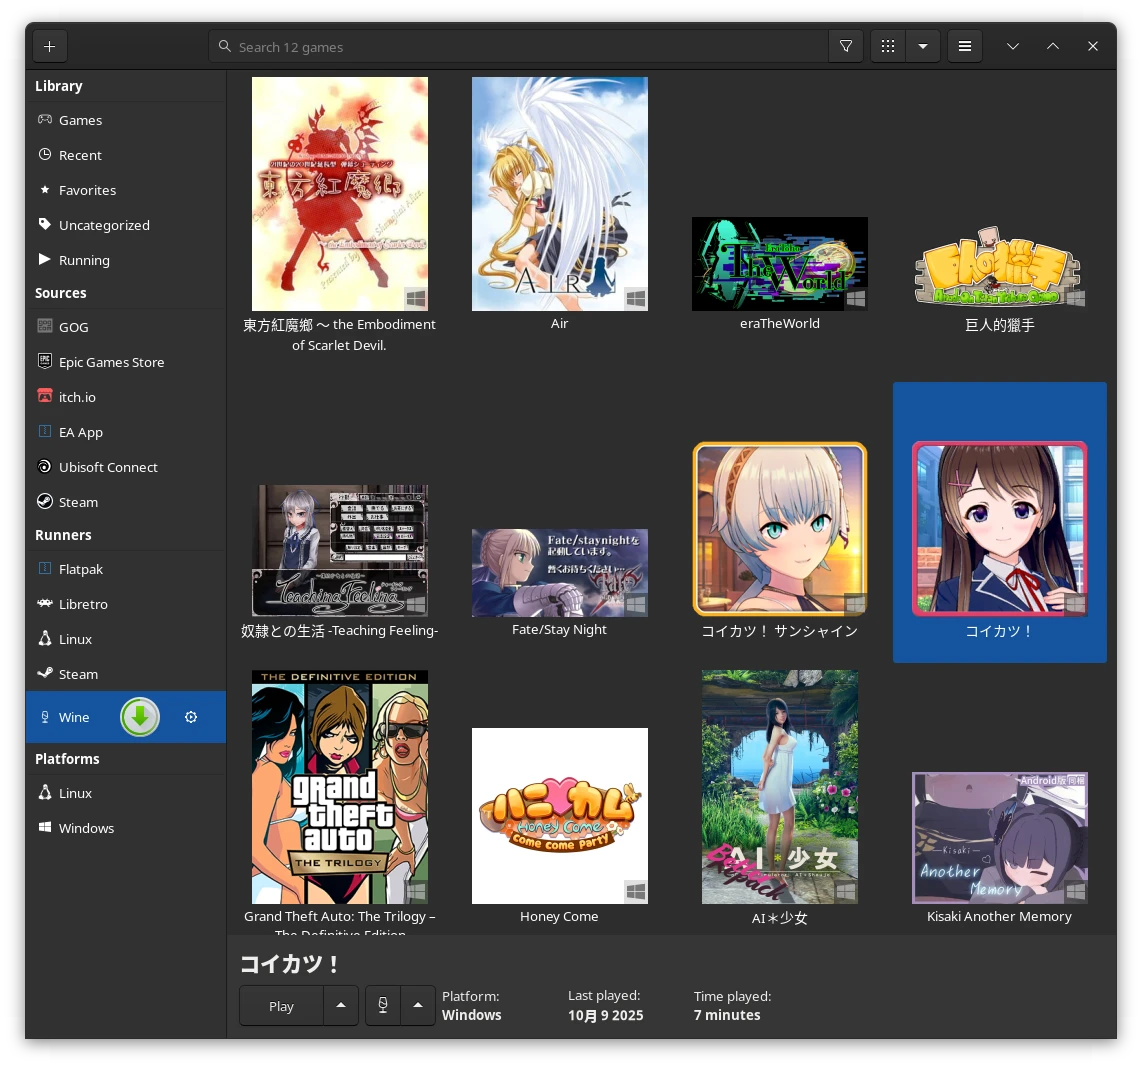Choose Ubisoft Connect in Sources
1142x1067 pixels.
tap(108, 467)
